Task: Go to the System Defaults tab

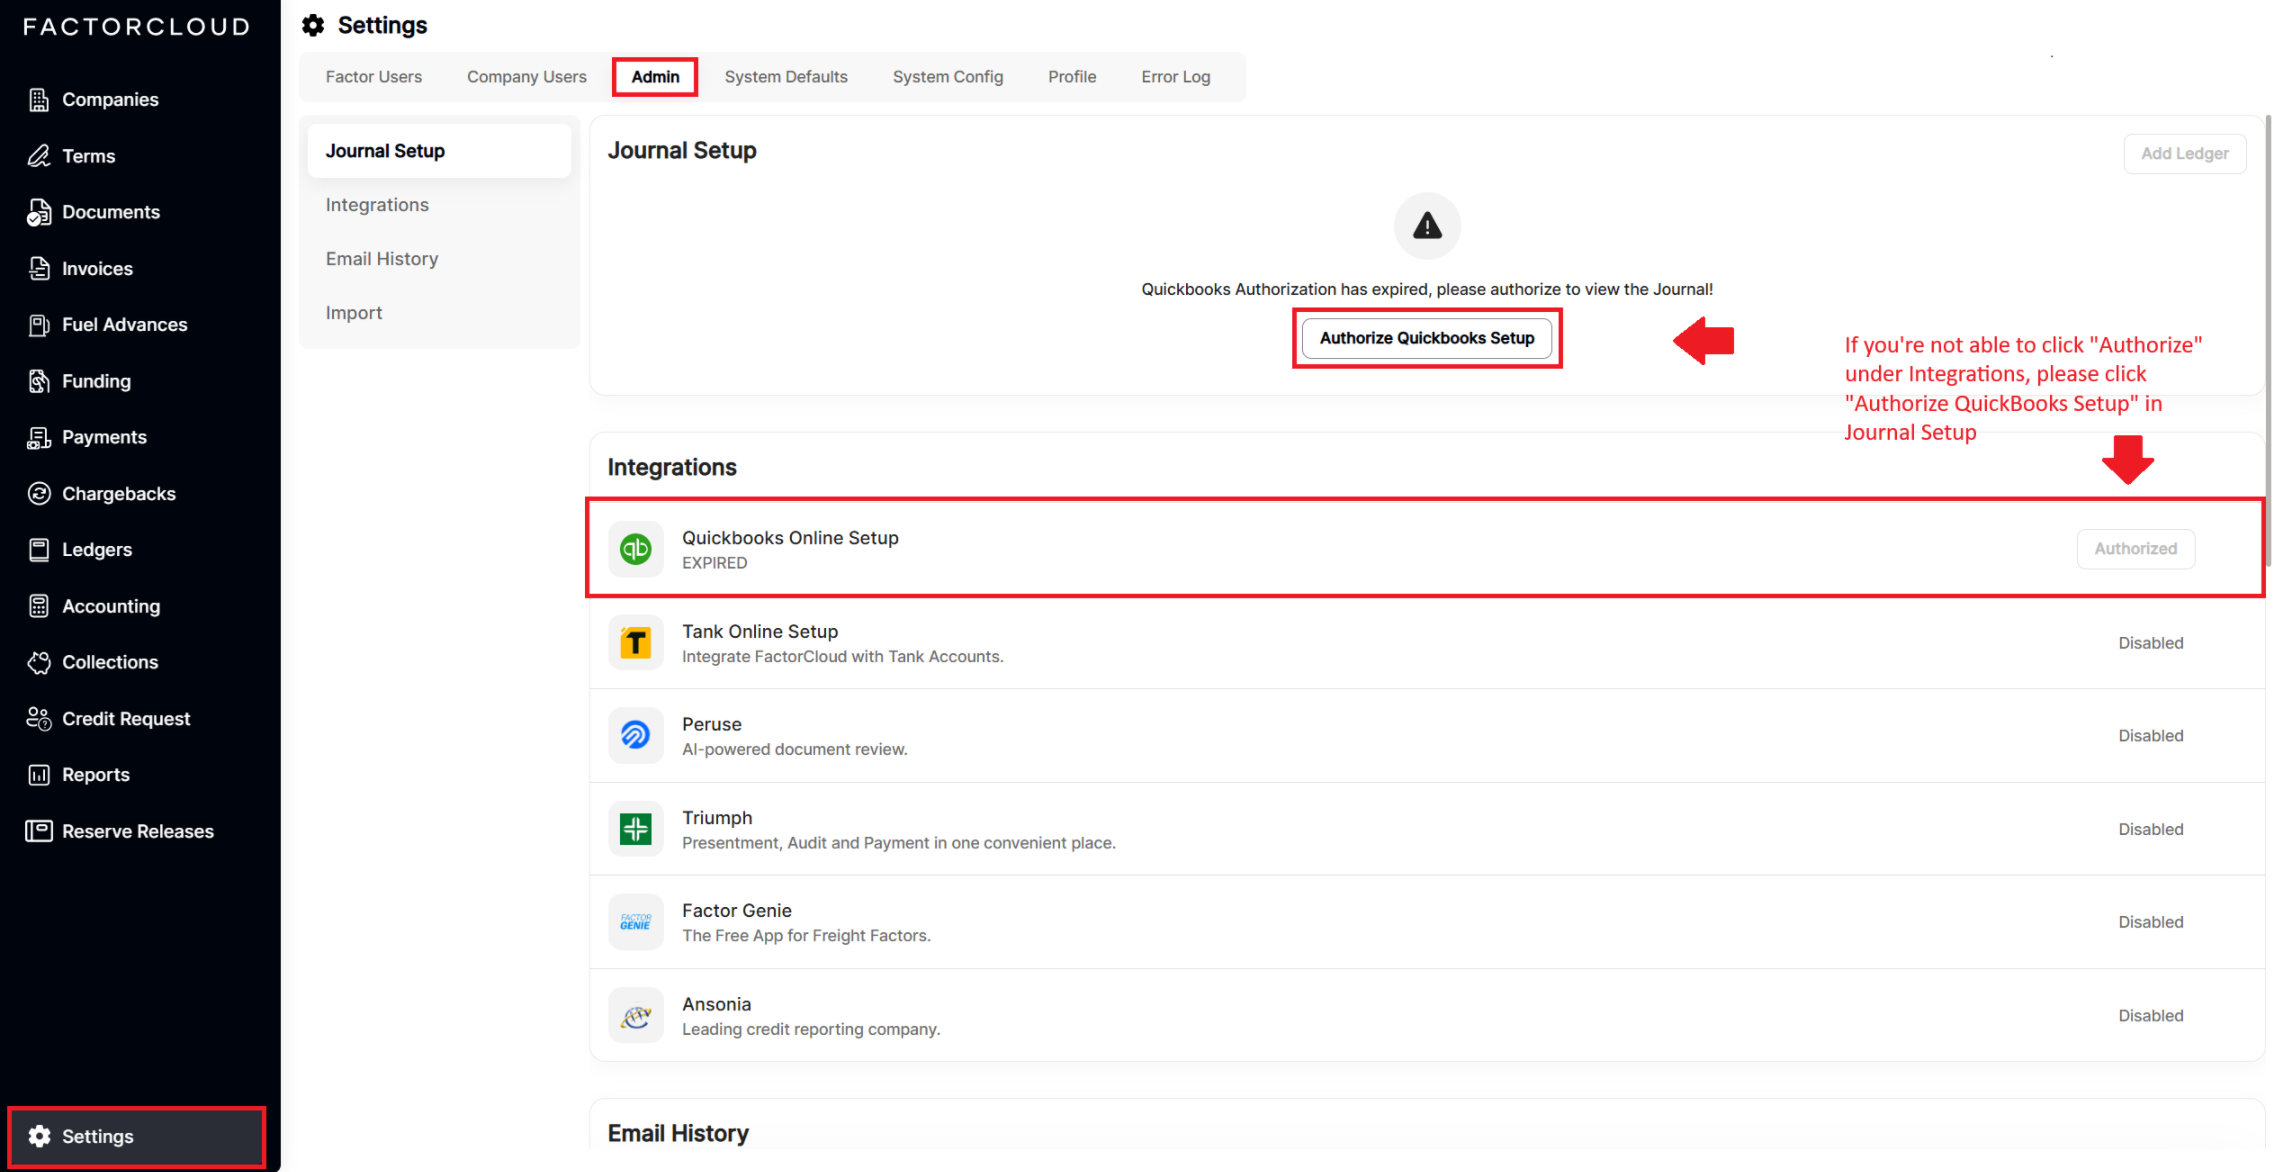Action: point(786,77)
